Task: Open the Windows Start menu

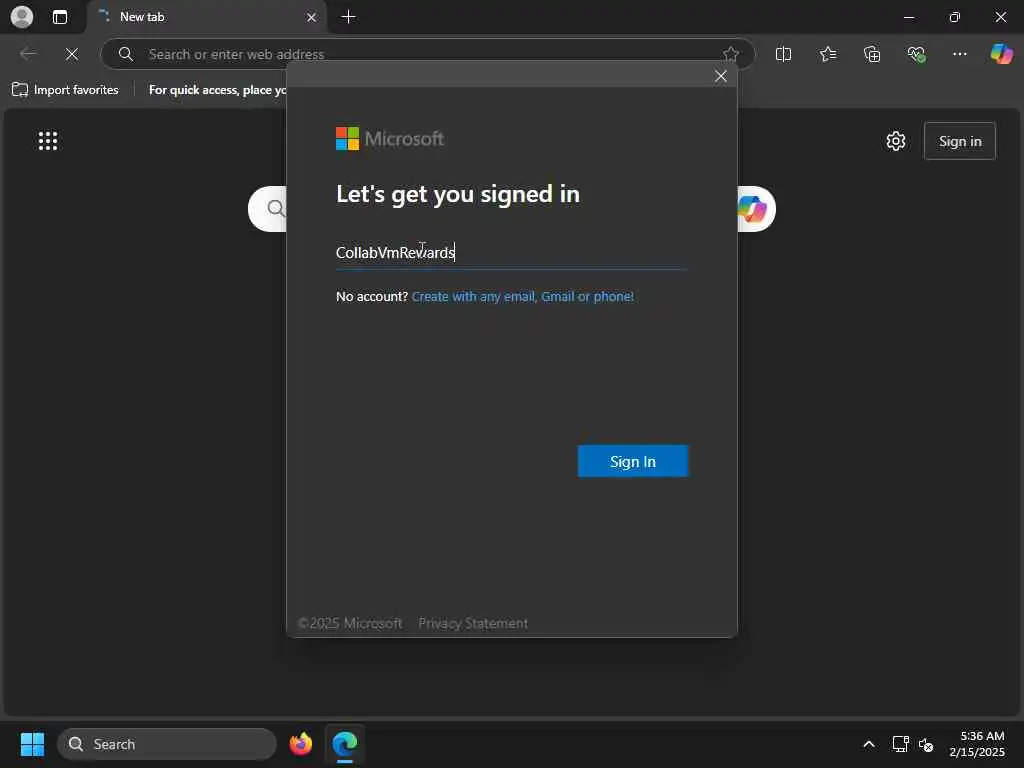Action: click(32, 744)
